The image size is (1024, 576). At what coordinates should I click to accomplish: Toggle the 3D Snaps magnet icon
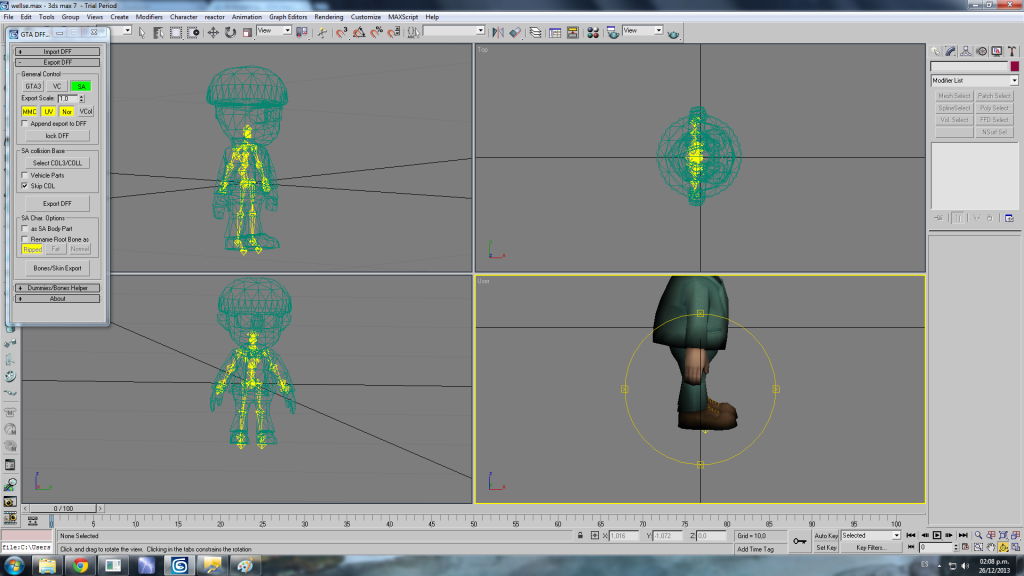[342, 32]
